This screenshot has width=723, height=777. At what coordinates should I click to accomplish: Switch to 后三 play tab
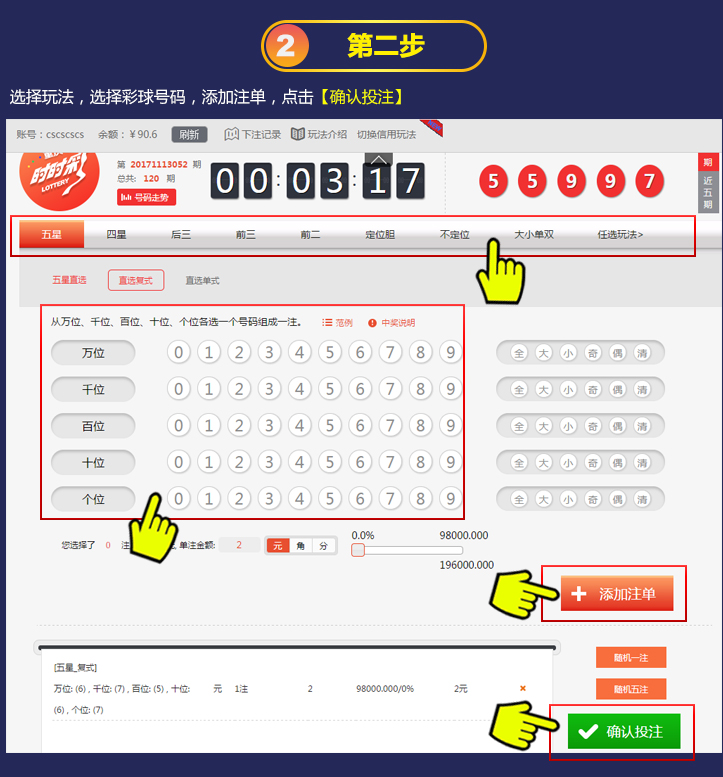pyautogui.click(x=181, y=234)
